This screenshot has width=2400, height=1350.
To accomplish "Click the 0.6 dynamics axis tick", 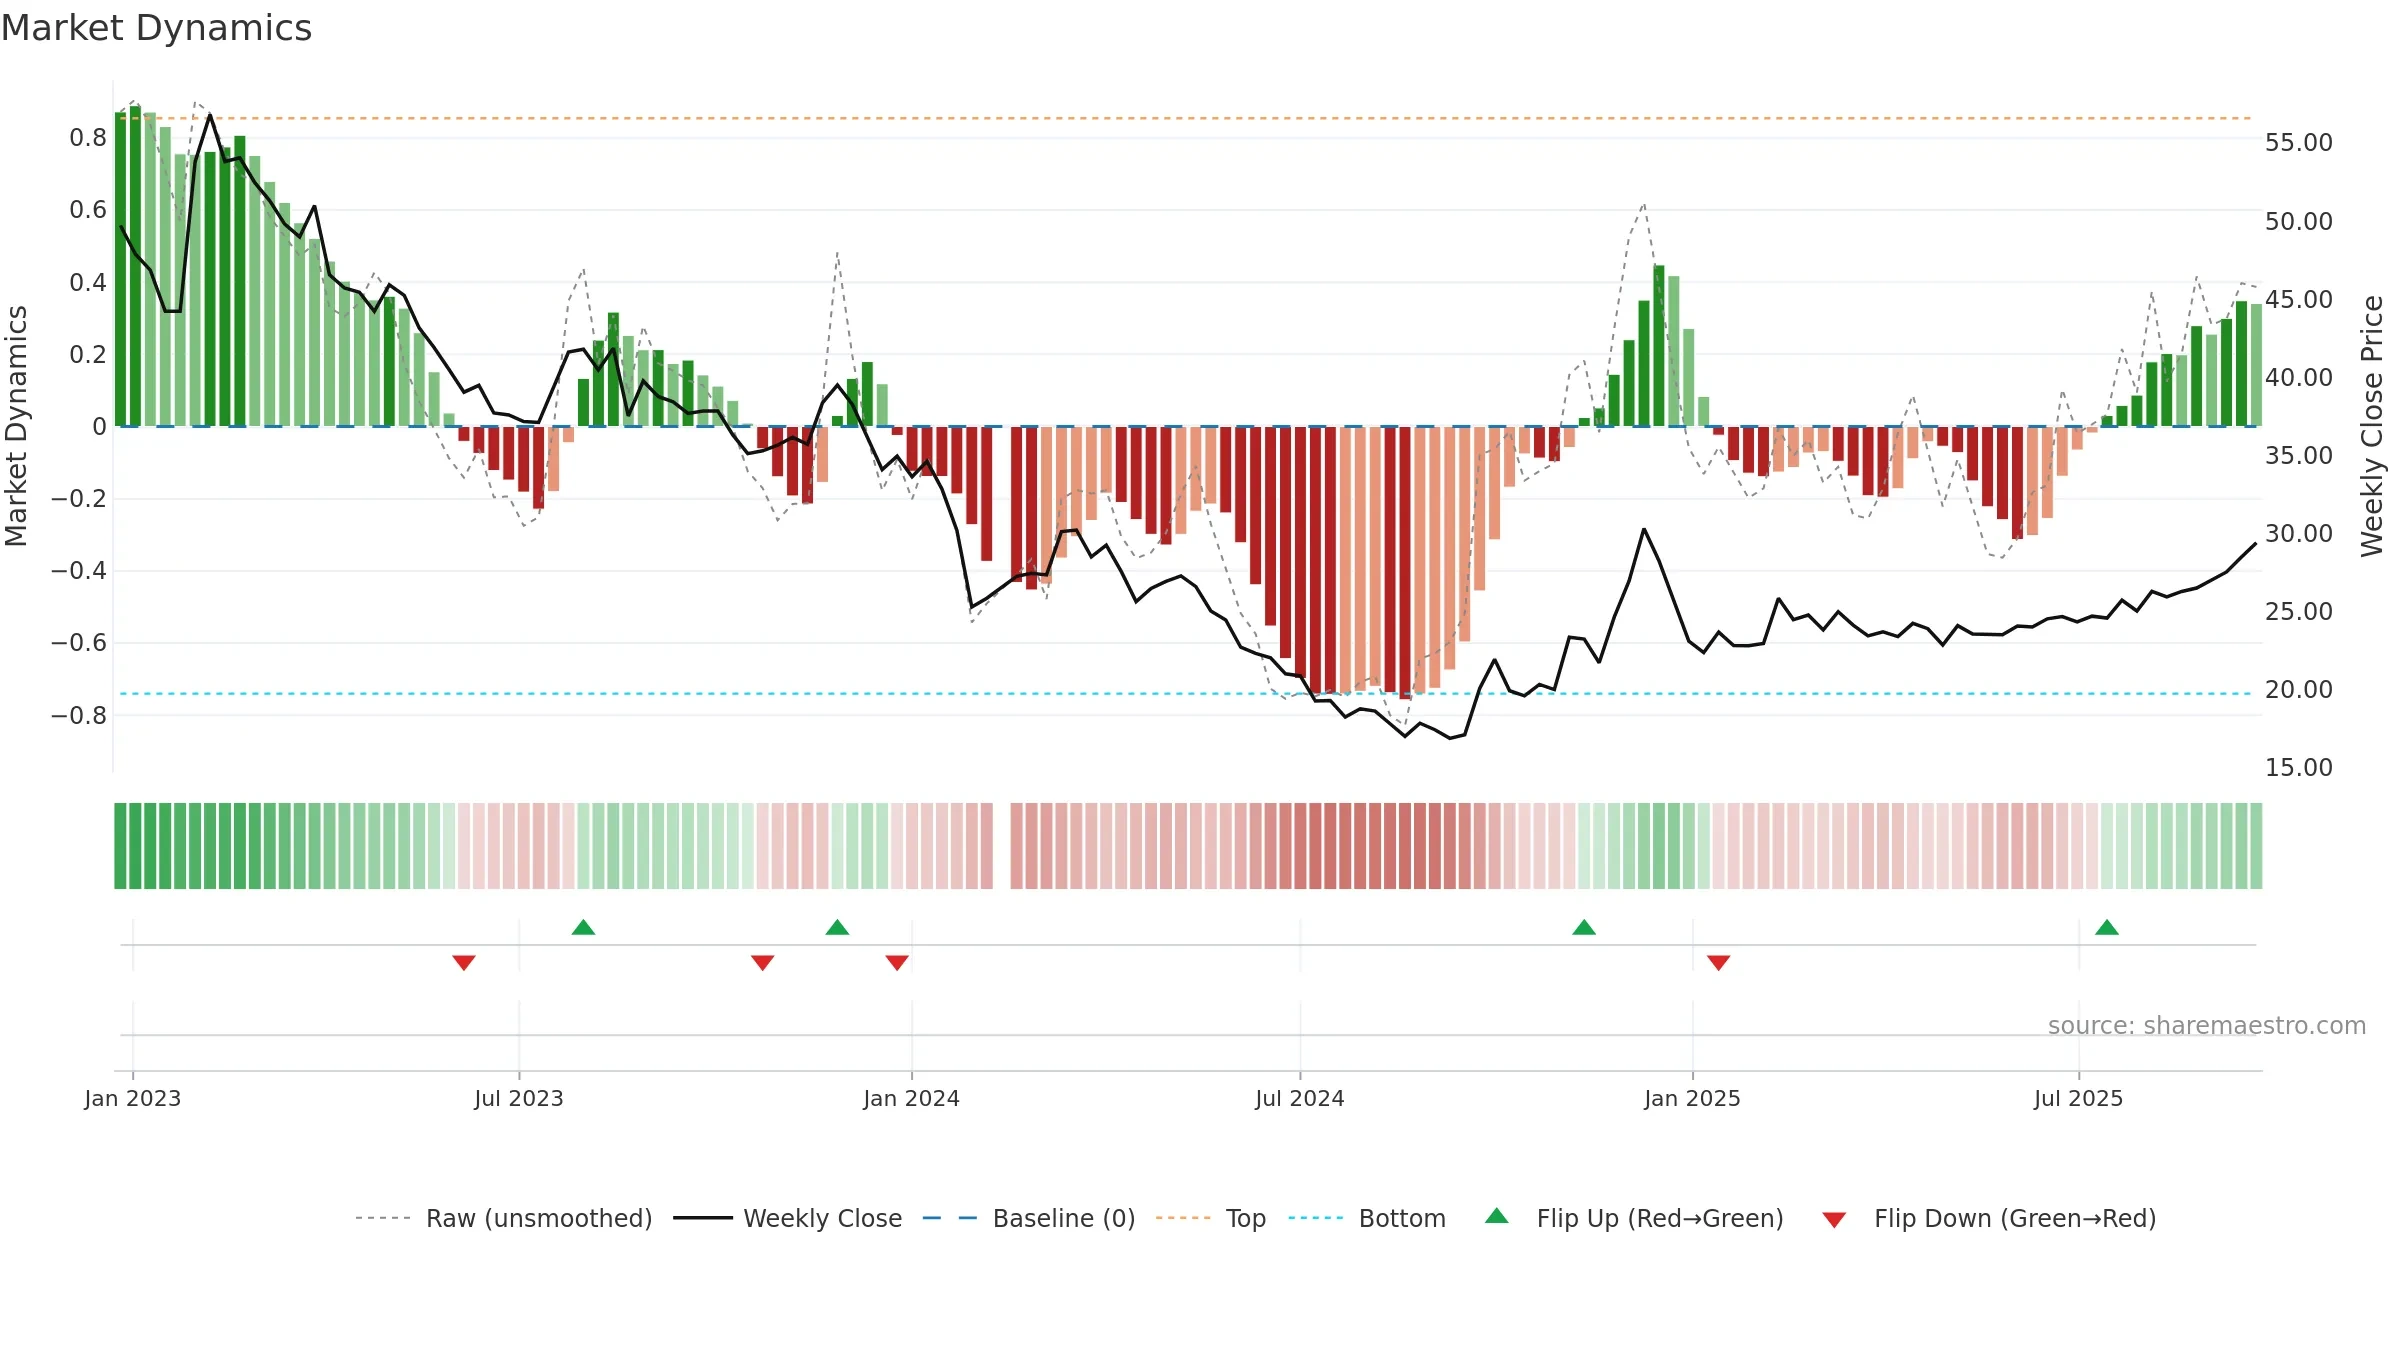I will (x=88, y=210).
